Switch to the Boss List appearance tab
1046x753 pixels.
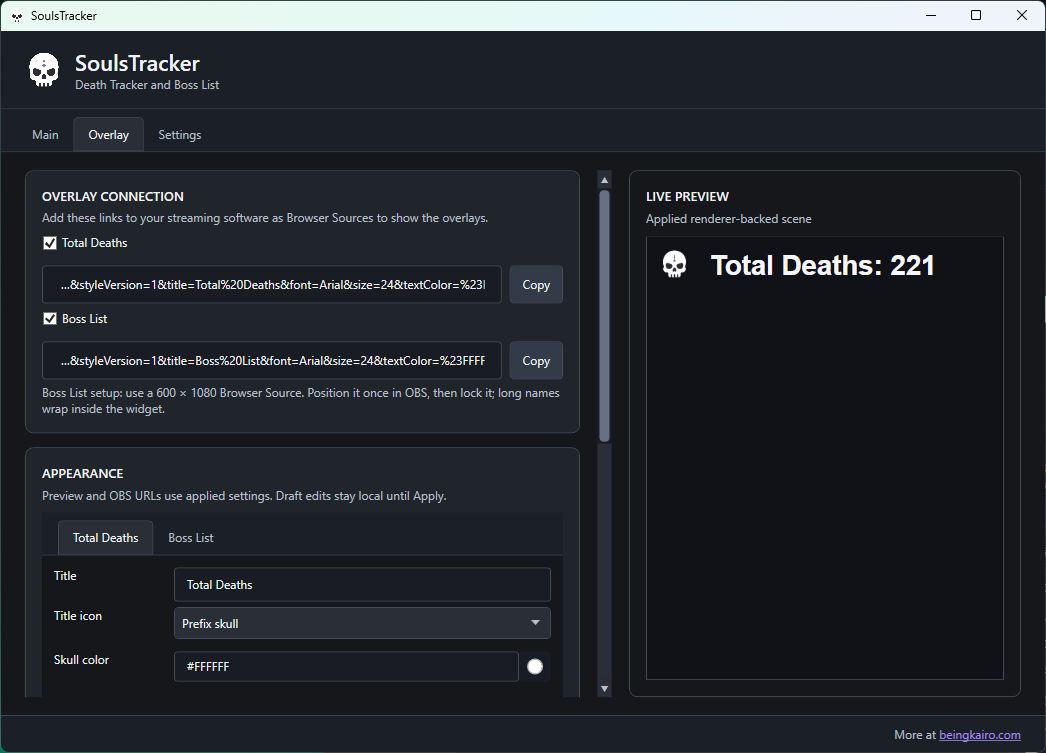tap(191, 538)
